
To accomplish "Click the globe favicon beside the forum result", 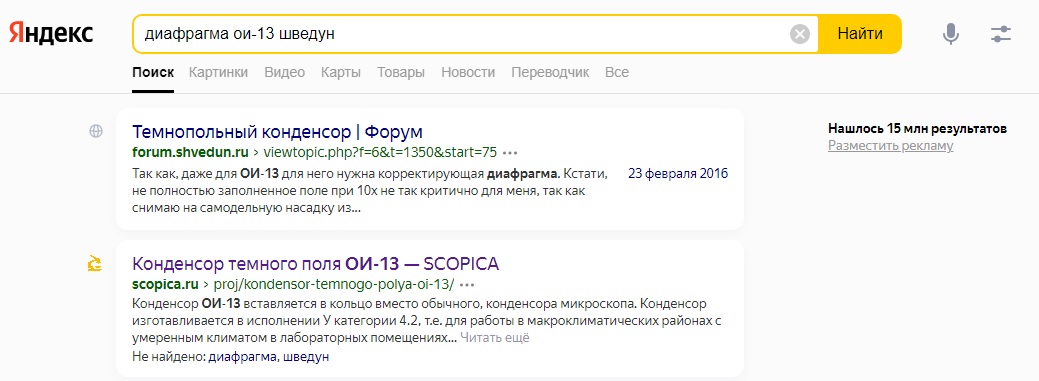I will click(96, 131).
